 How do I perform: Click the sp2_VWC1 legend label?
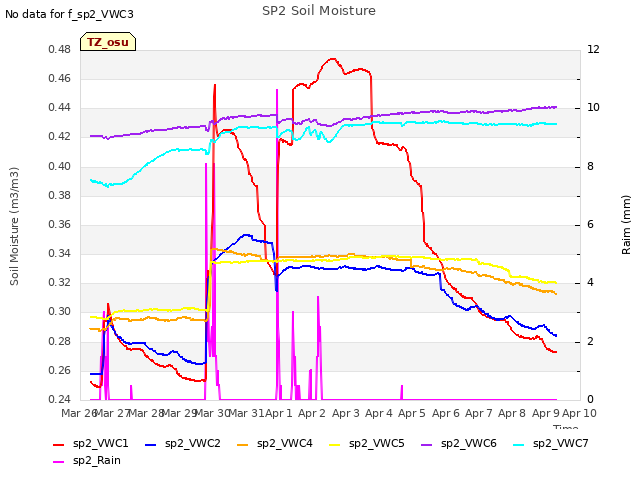pyautogui.click(x=100, y=443)
